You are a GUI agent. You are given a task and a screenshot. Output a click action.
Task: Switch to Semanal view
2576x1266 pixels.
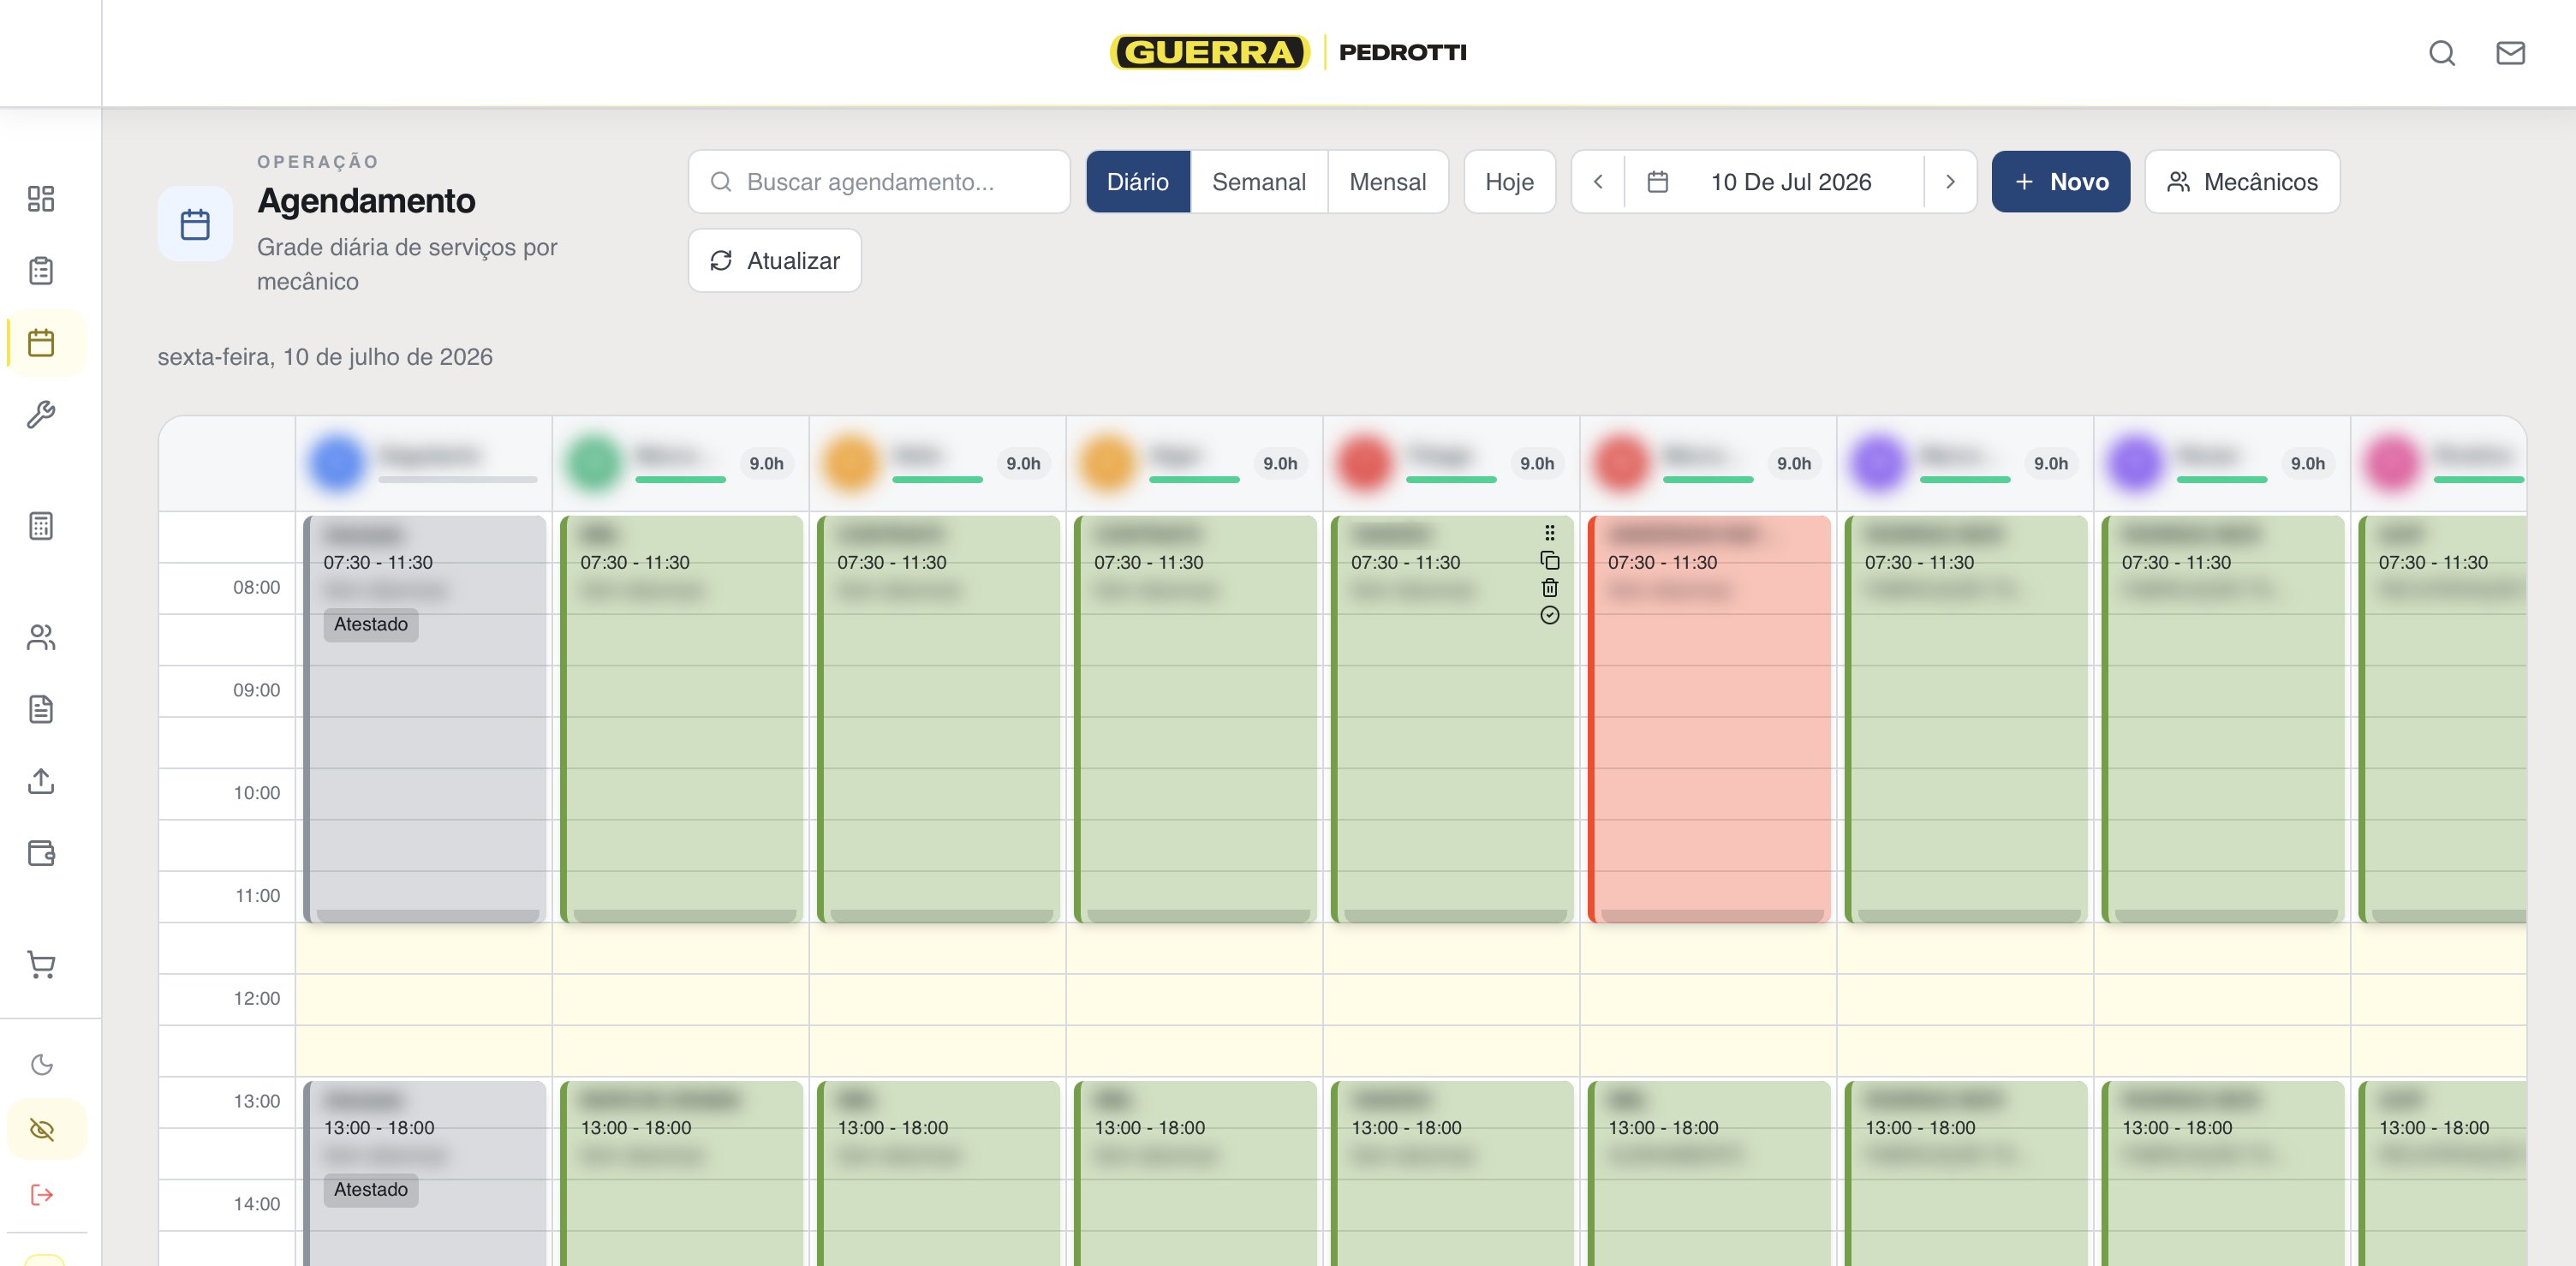[1258, 181]
